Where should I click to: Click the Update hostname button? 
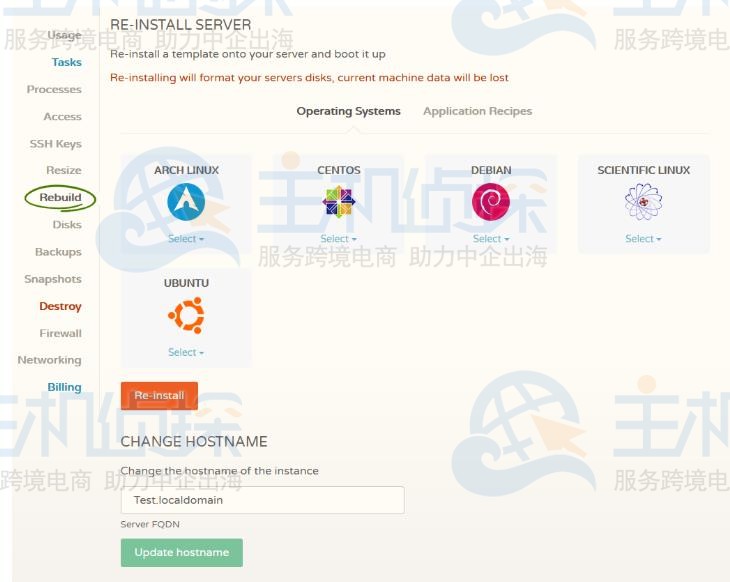tap(182, 553)
